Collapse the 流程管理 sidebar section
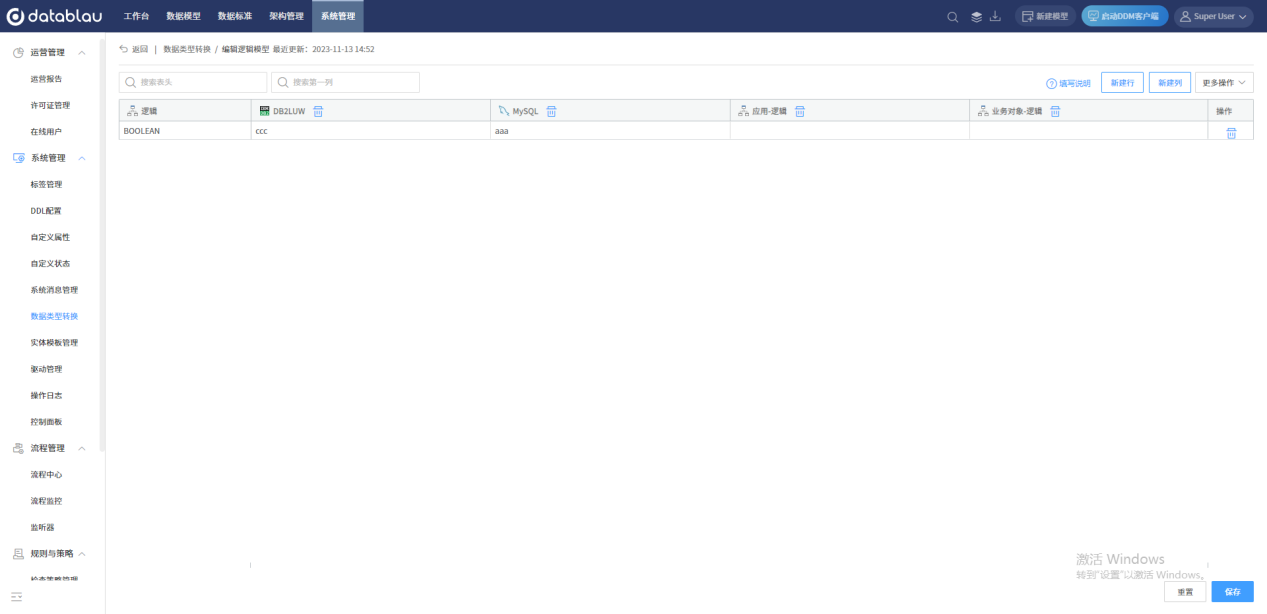The image size is (1267, 614). [x=82, y=448]
